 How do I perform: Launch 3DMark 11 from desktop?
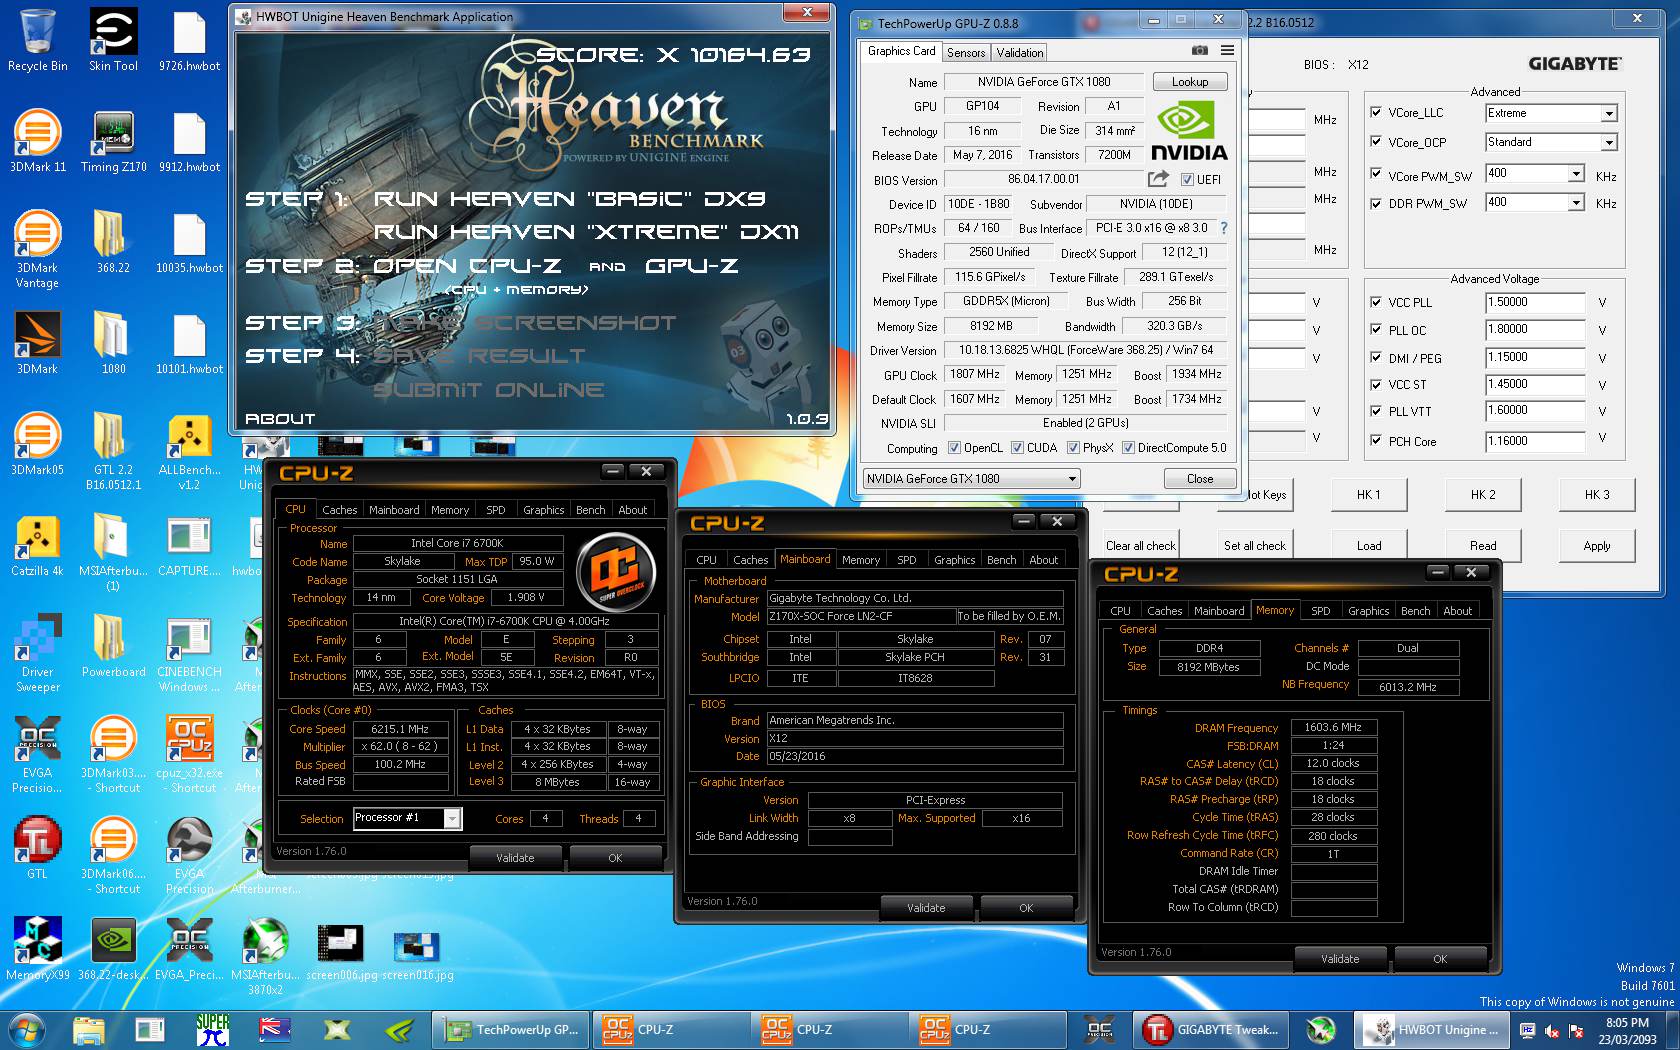click(37, 141)
